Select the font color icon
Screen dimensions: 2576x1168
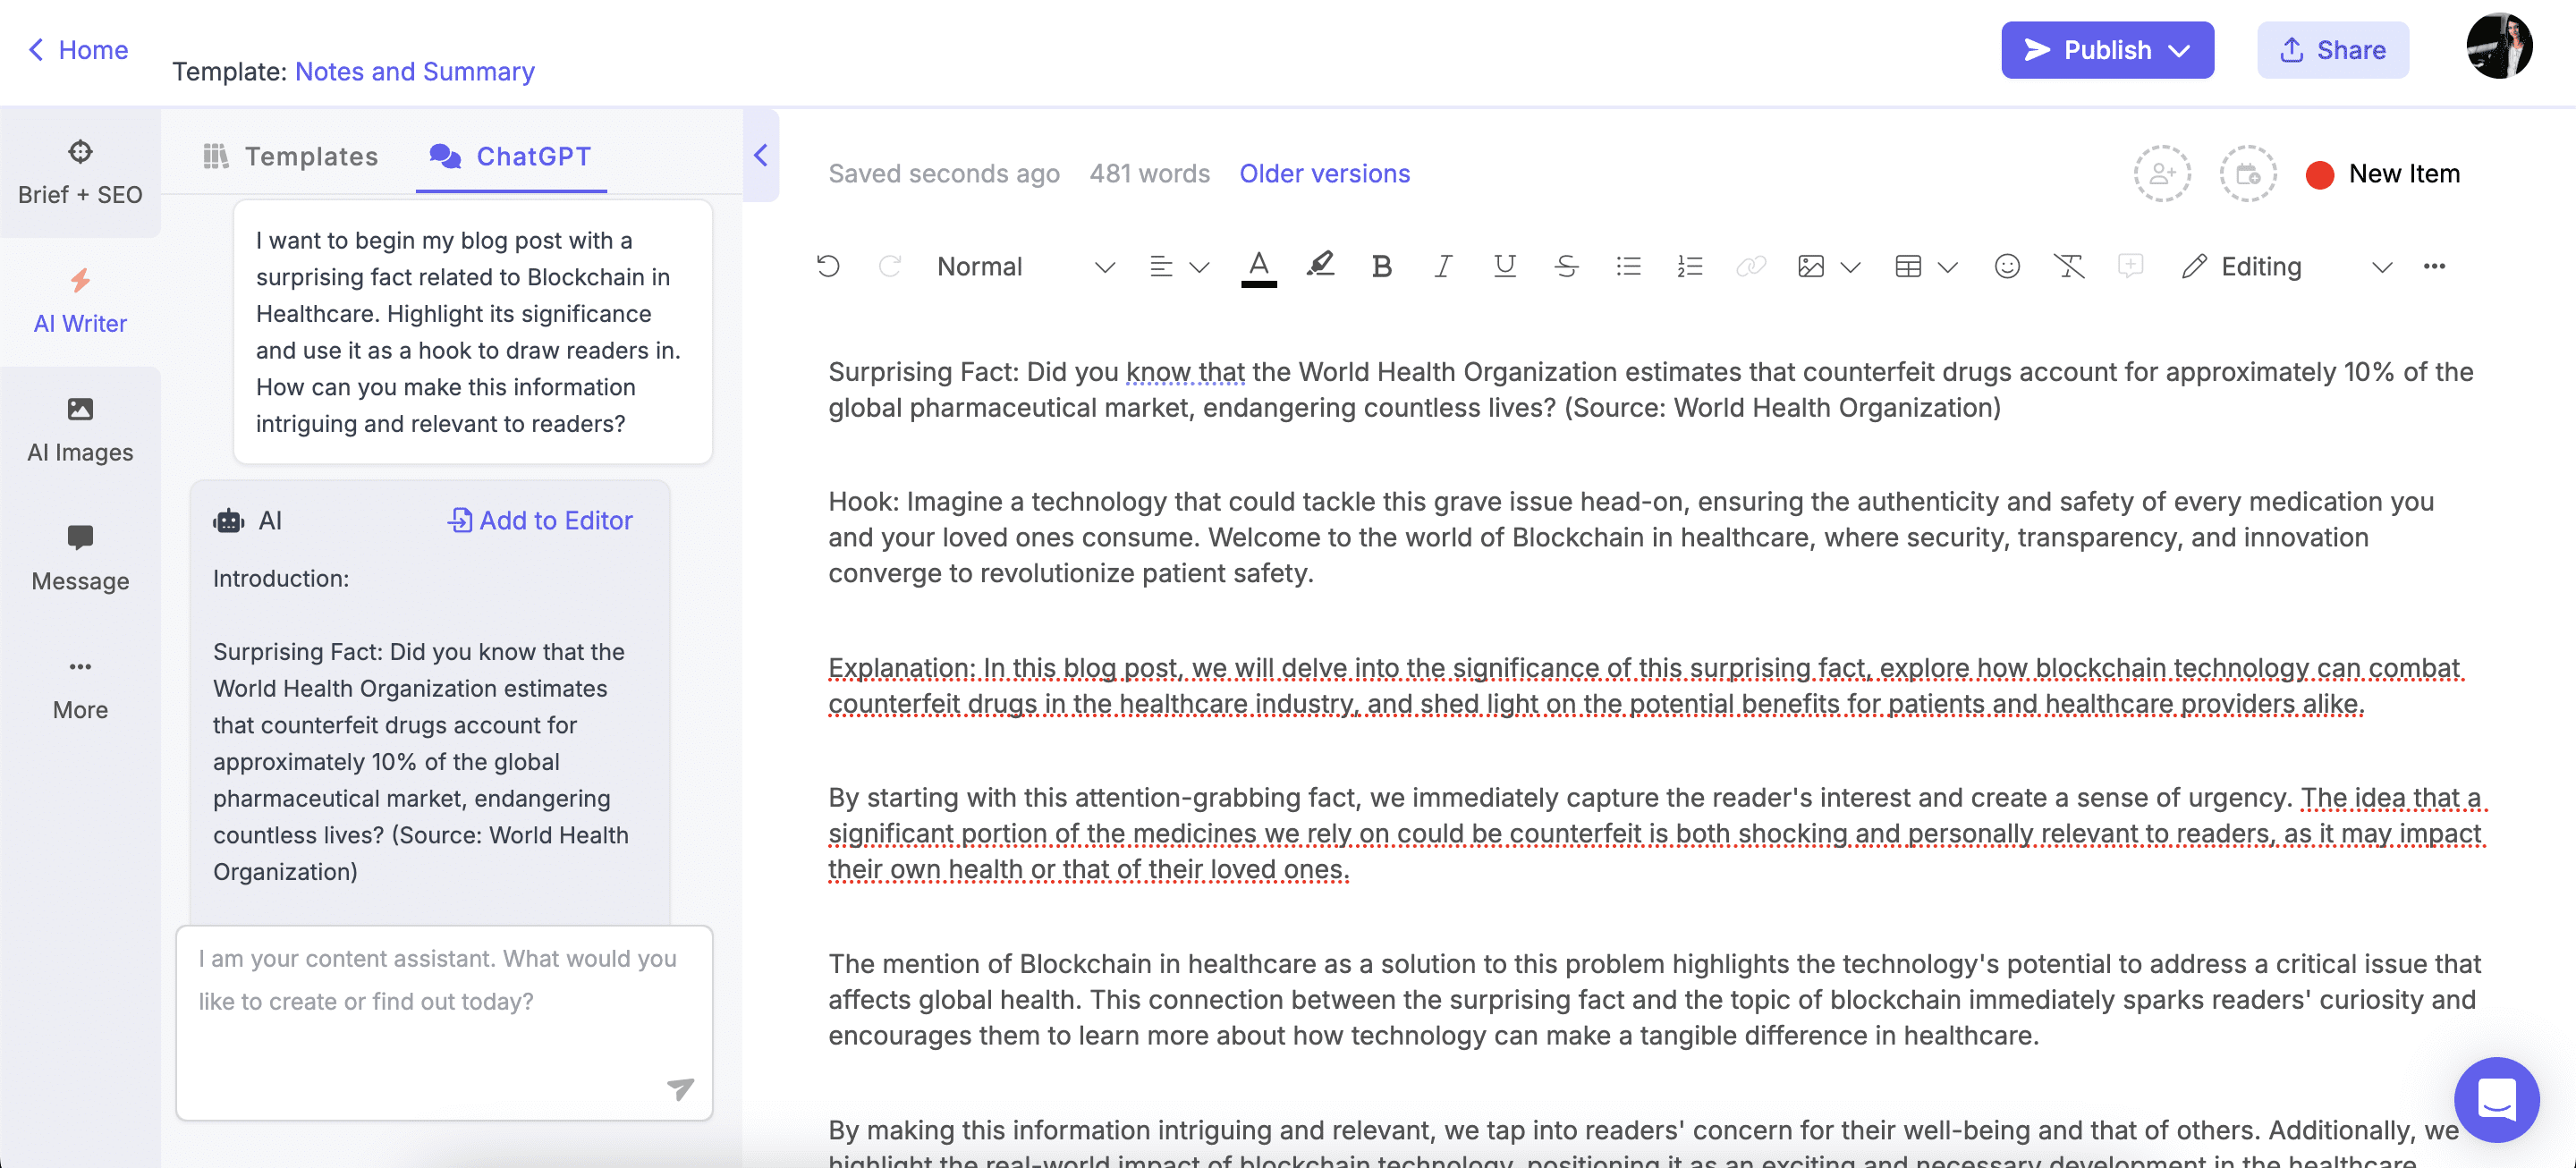click(1259, 267)
